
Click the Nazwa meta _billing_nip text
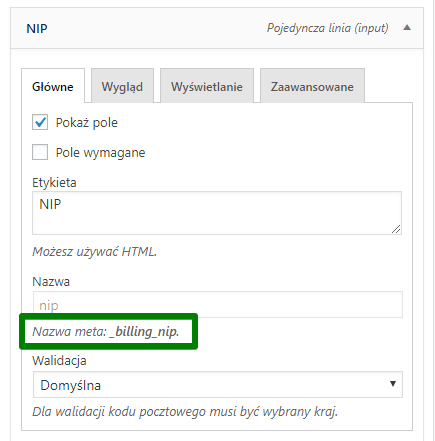[106, 332]
